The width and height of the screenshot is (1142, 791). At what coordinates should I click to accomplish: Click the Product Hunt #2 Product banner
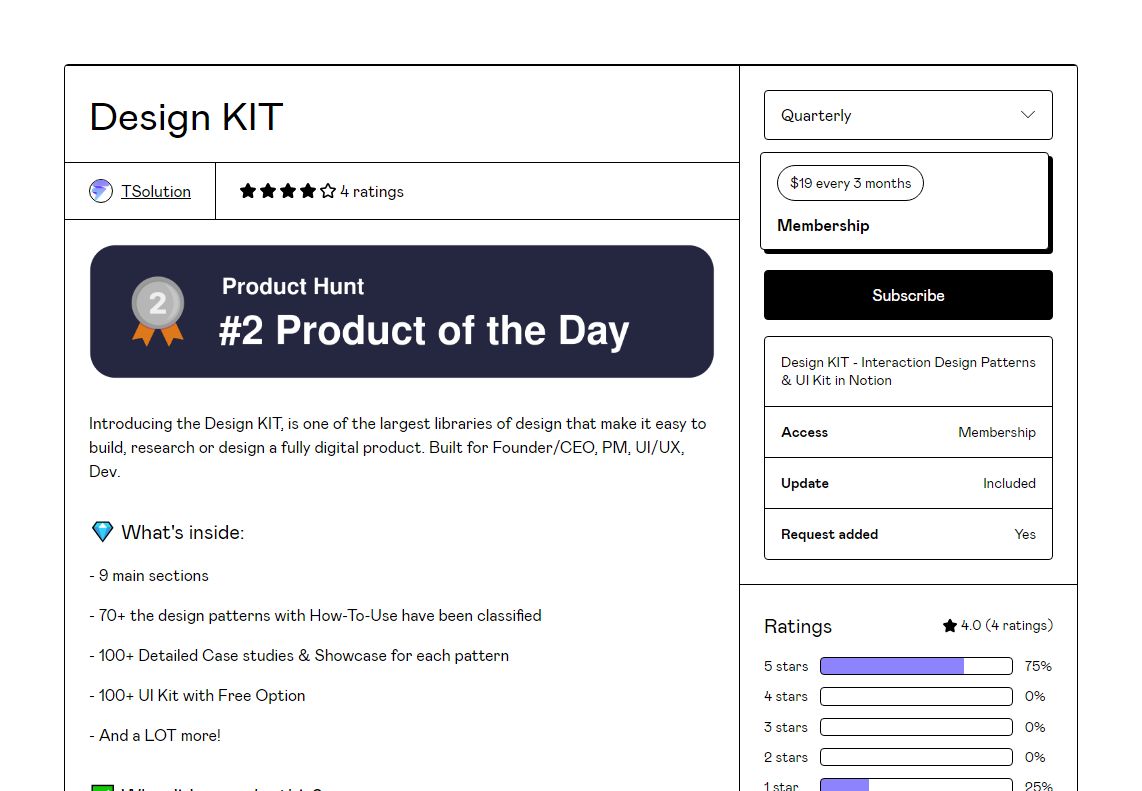[402, 311]
